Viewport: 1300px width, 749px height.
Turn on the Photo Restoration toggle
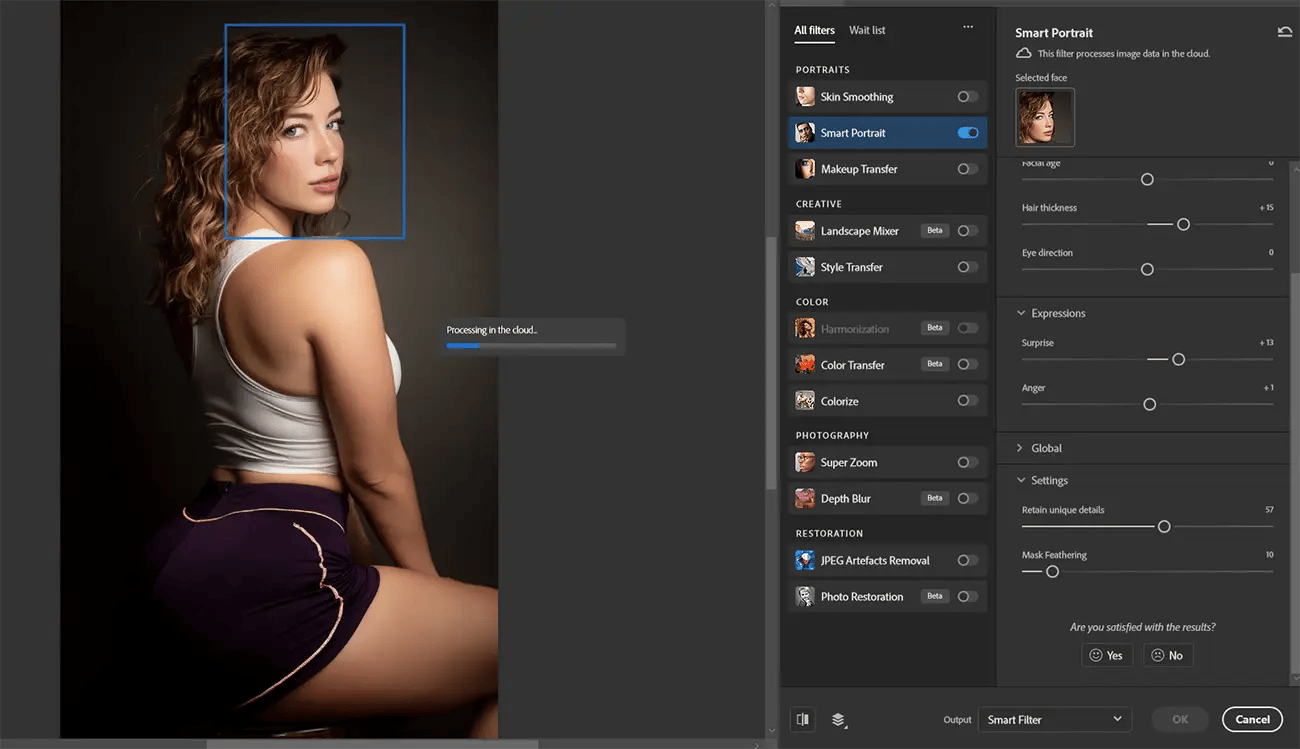coord(967,597)
